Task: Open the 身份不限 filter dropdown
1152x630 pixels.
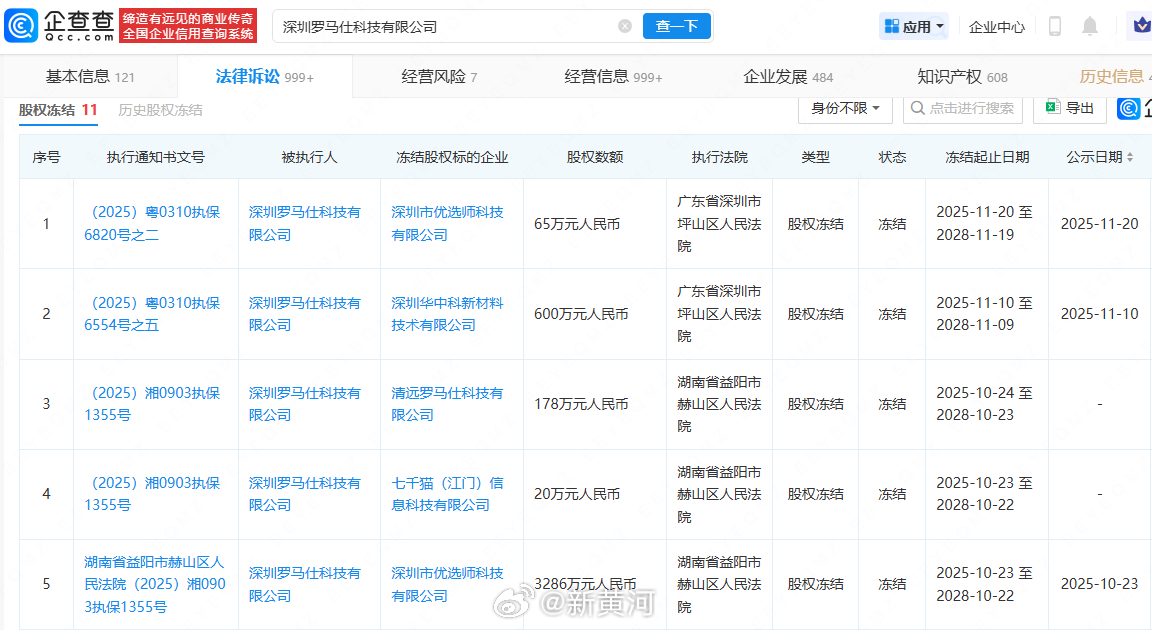Action: (845, 108)
